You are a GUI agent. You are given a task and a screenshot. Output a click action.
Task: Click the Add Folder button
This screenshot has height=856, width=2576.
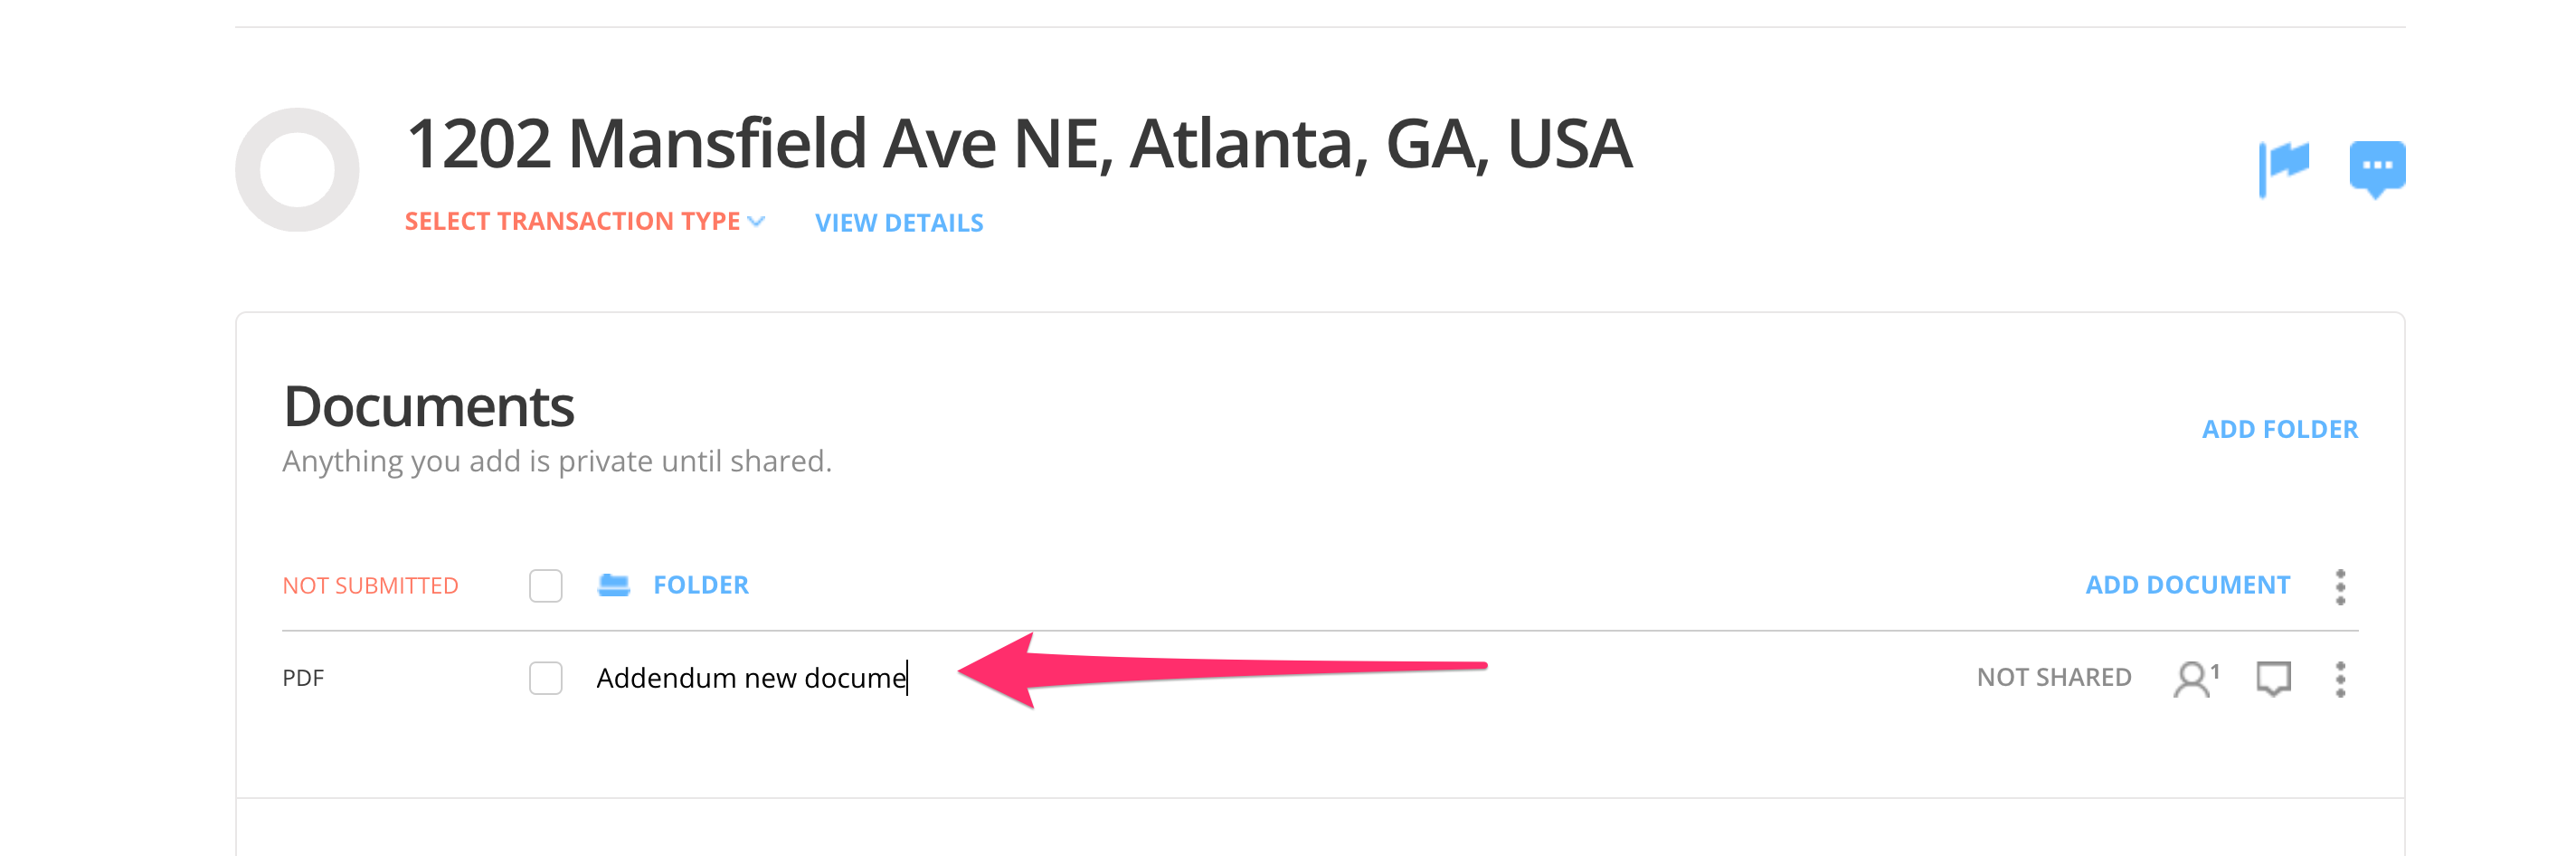(2279, 429)
